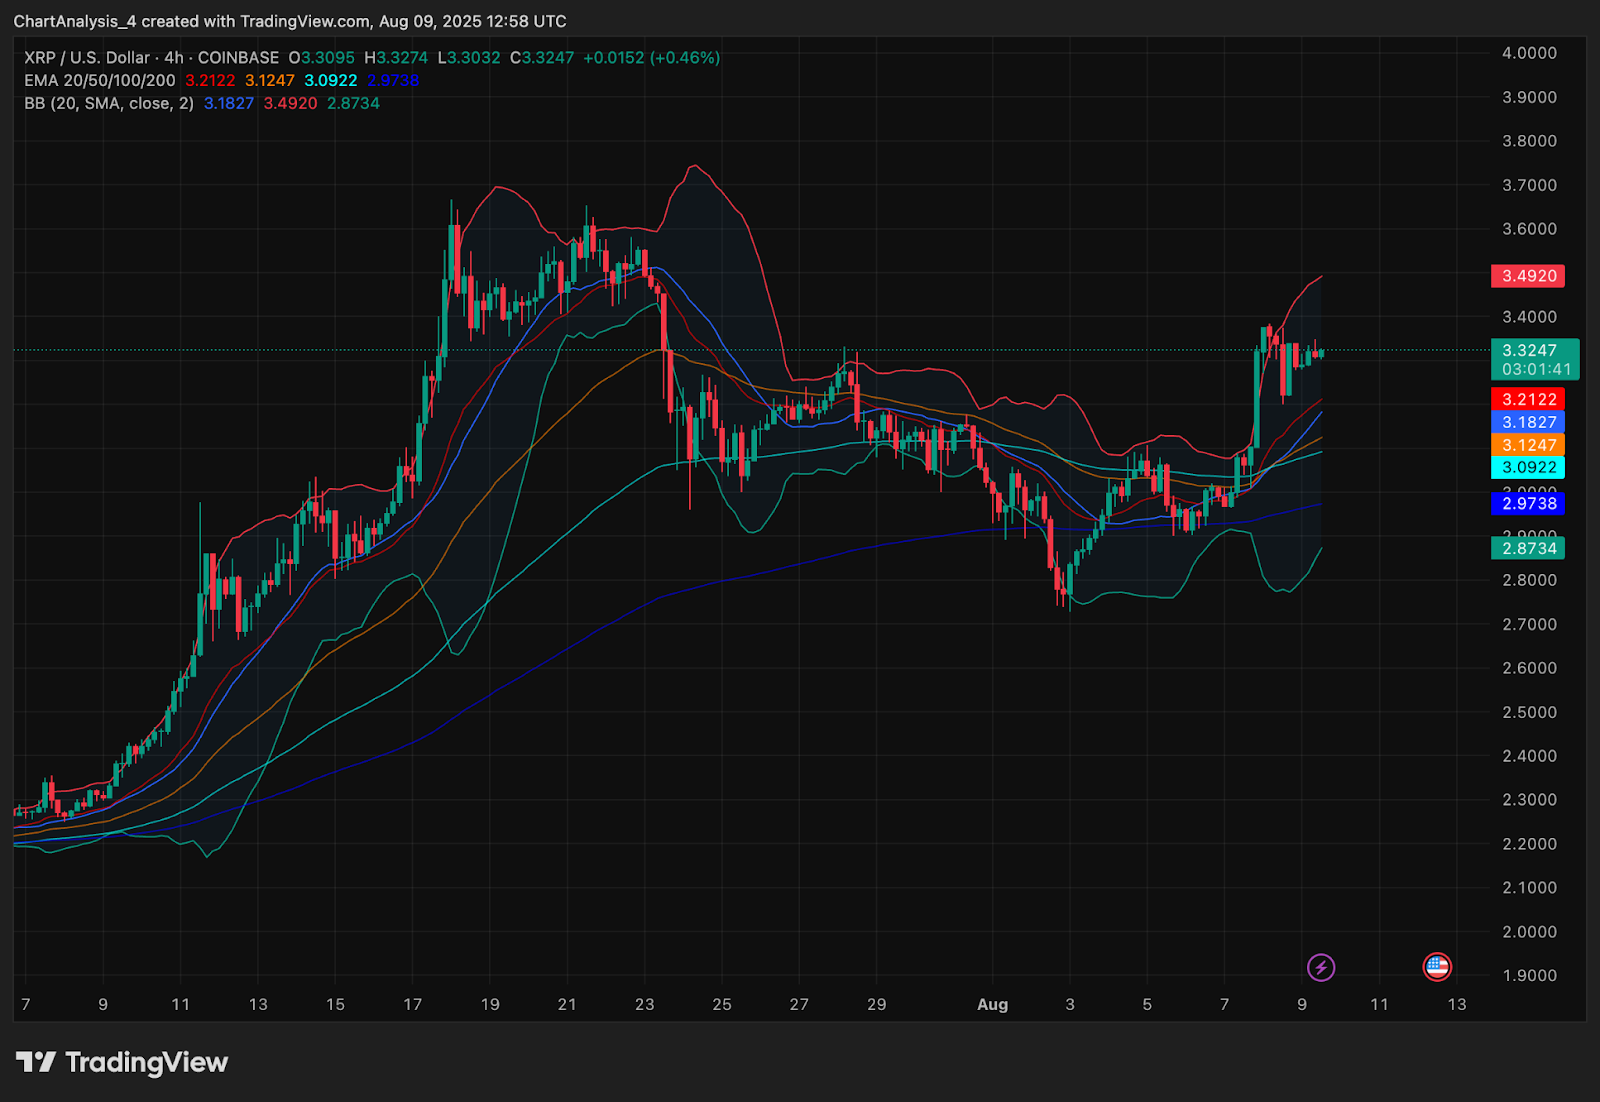The width and height of the screenshot is (1600, 1102).
Task: Click the Aug label on the time axis
Action: point(992,1005)
